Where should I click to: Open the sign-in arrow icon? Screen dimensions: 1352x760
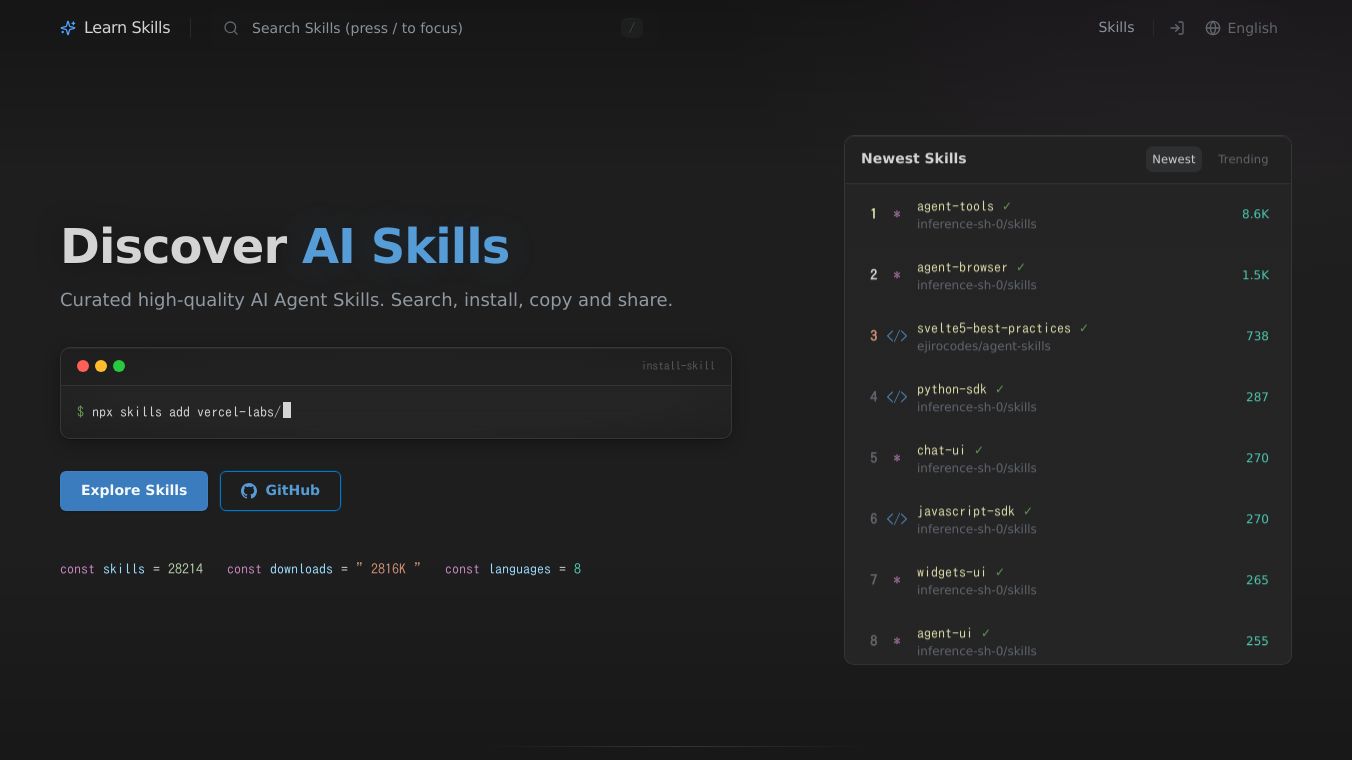pyautogui.click(x=1177, y=28)
